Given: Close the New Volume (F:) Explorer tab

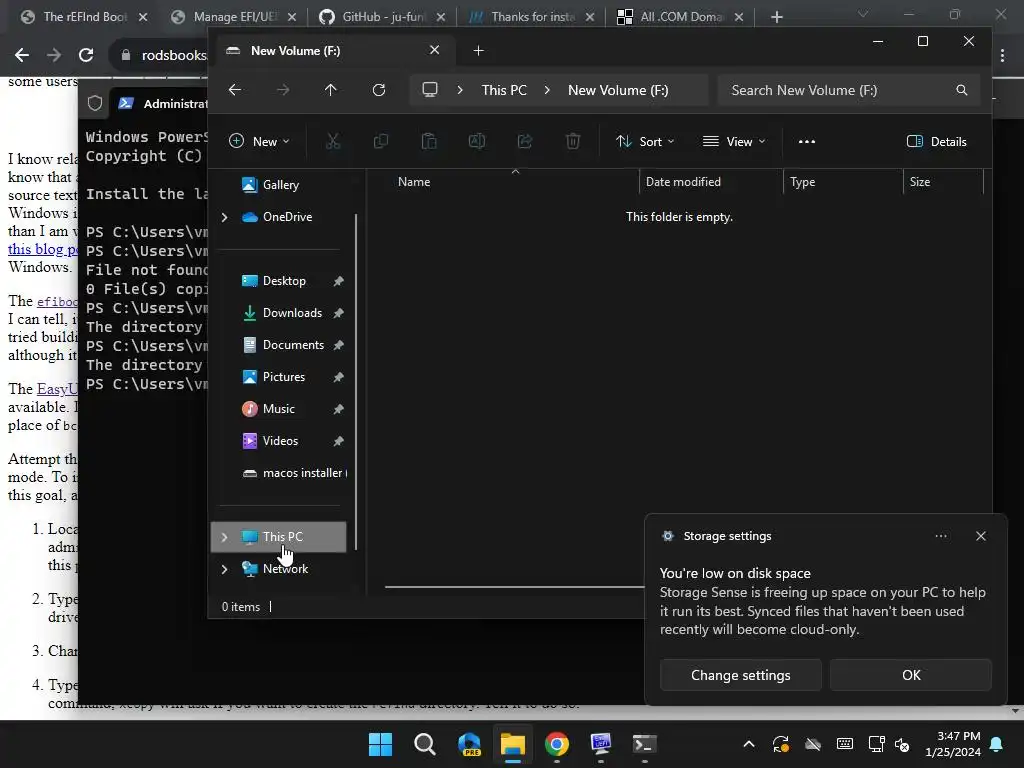Looking at the screenshot, I should click(x=434, y=50).
